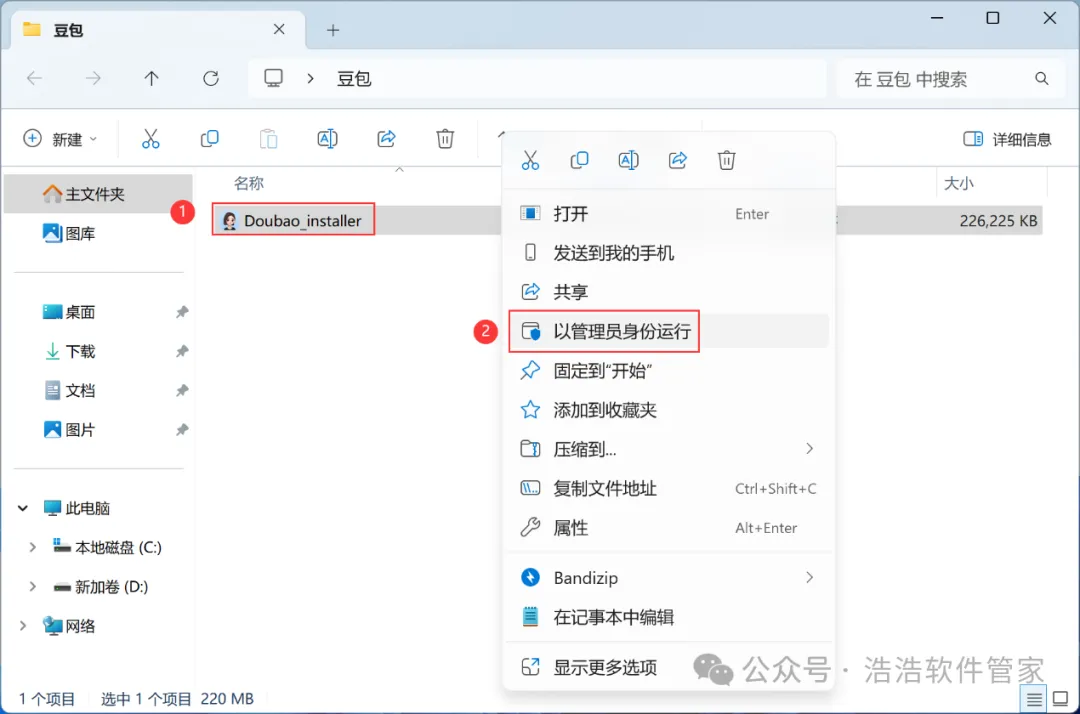The image size is (1080, 714).
Task: Click the Paste icon in the main toolbar
Action: pyautogui.click(x=269, y=139)
